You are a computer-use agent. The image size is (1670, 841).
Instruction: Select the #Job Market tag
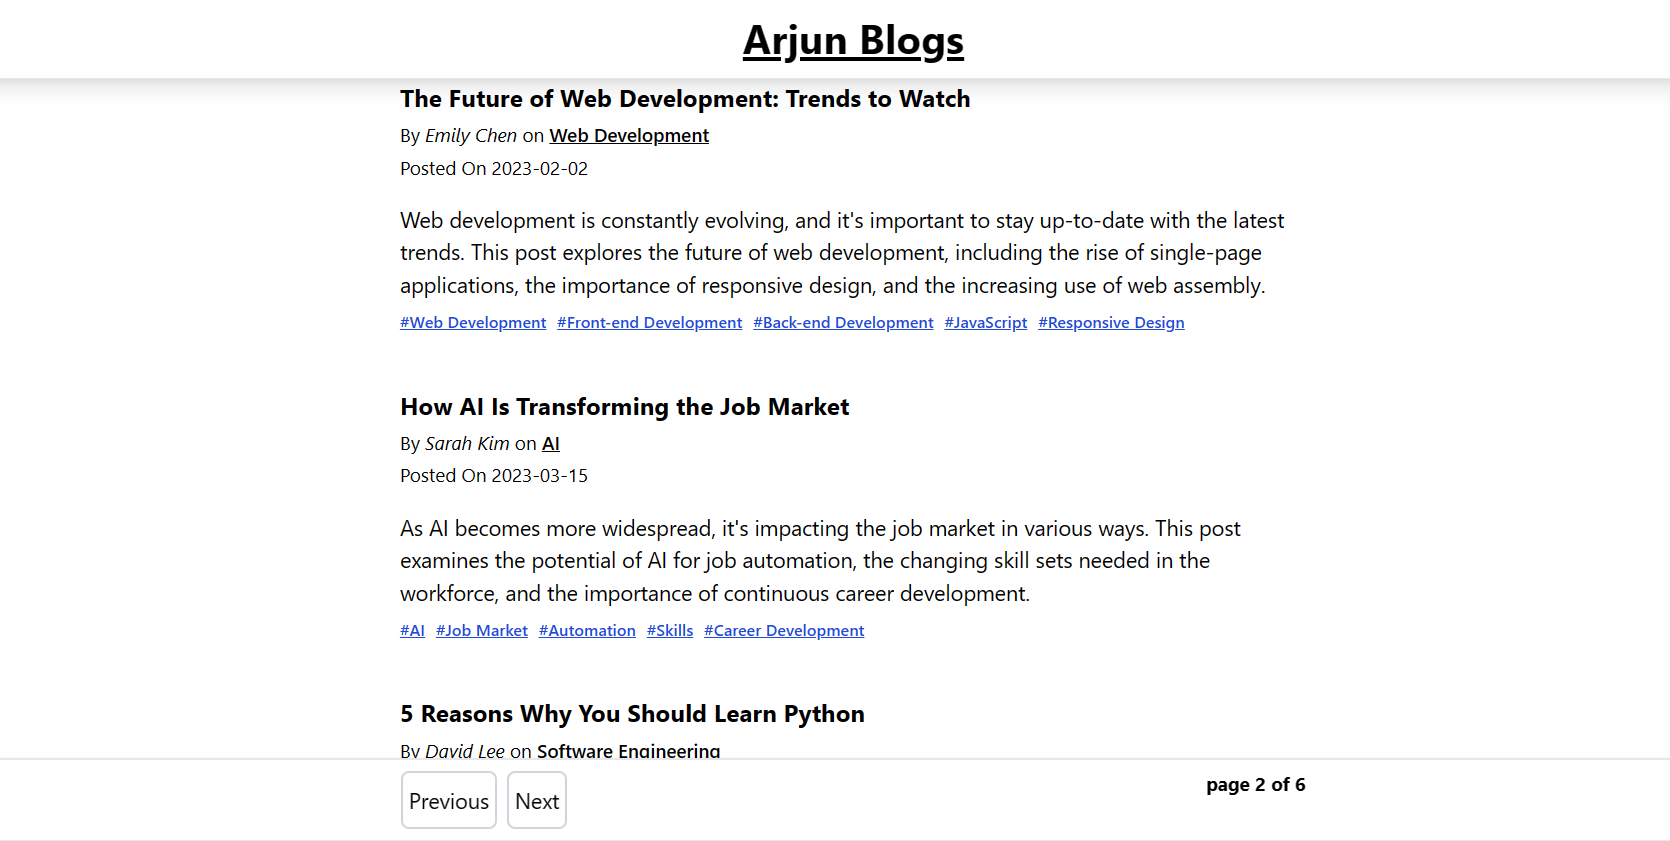click(x=482, y=630)
